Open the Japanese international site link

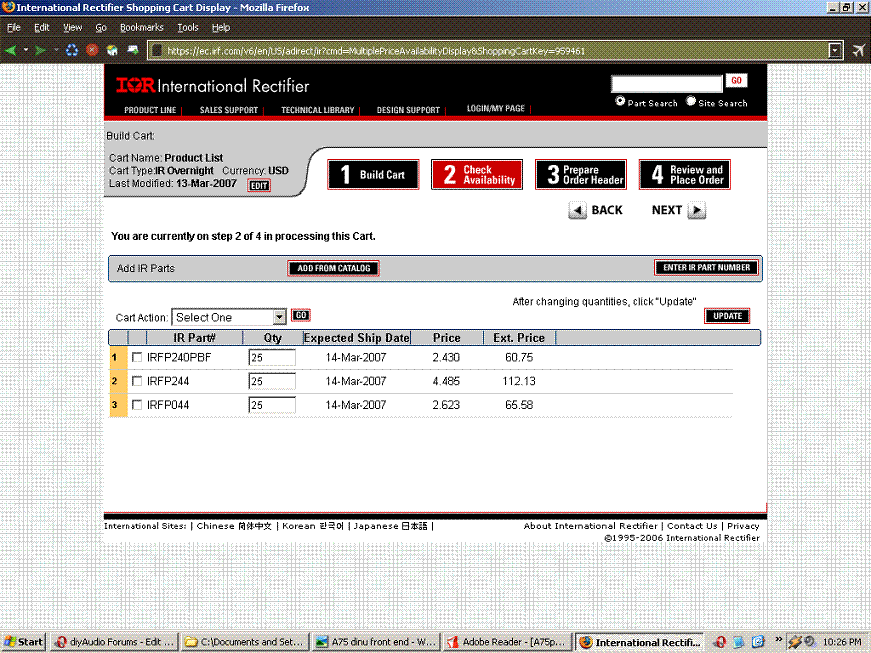(x=391, y=526)
